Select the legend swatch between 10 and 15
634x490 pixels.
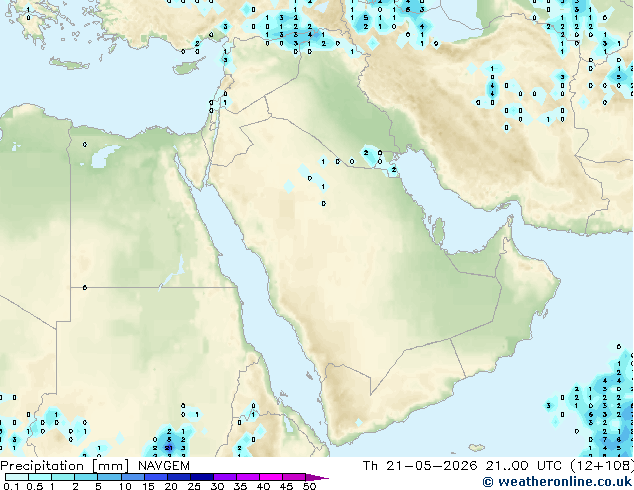pos(133,477)
